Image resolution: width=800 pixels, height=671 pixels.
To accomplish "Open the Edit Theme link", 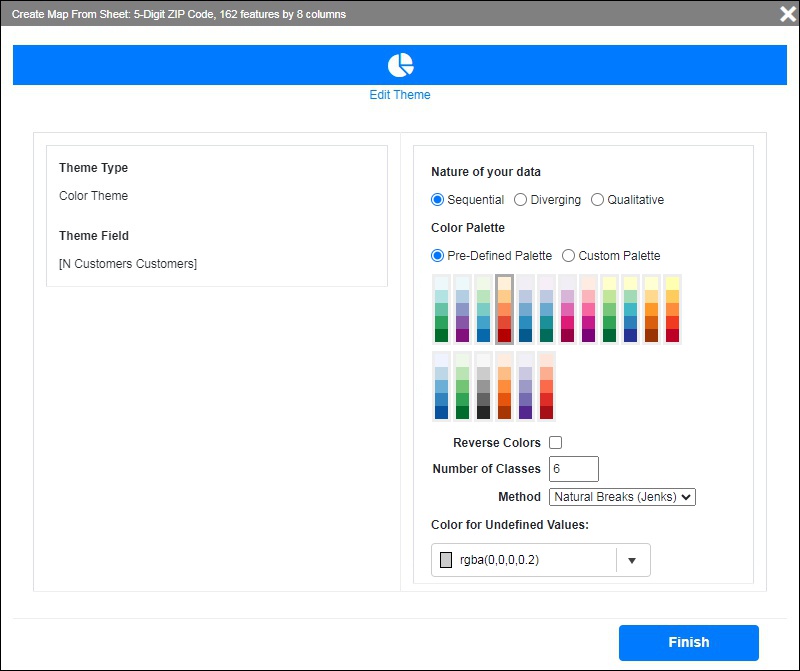I will [x=400, y=94].
